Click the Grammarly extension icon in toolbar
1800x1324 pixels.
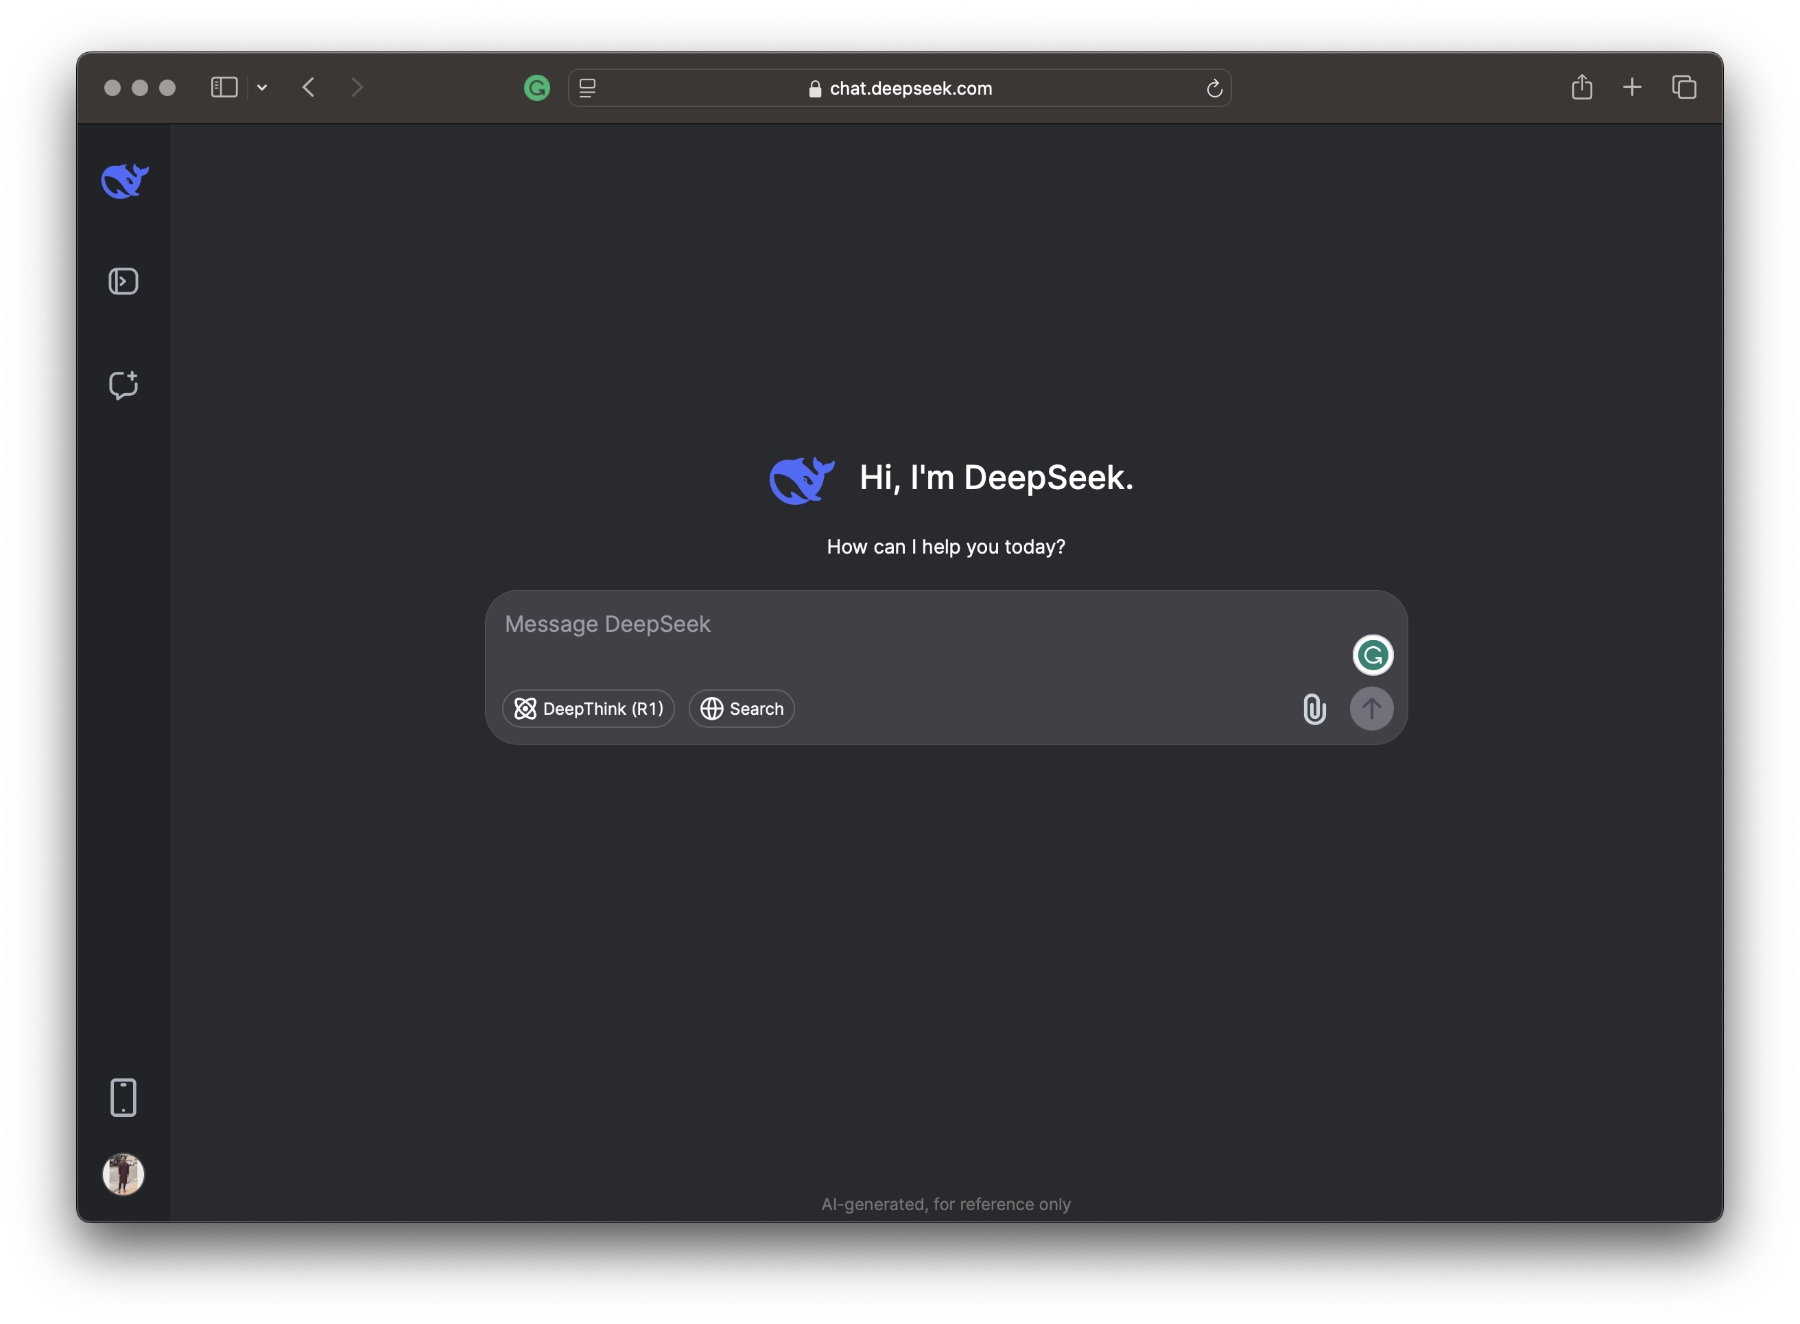tap(537, 88)
